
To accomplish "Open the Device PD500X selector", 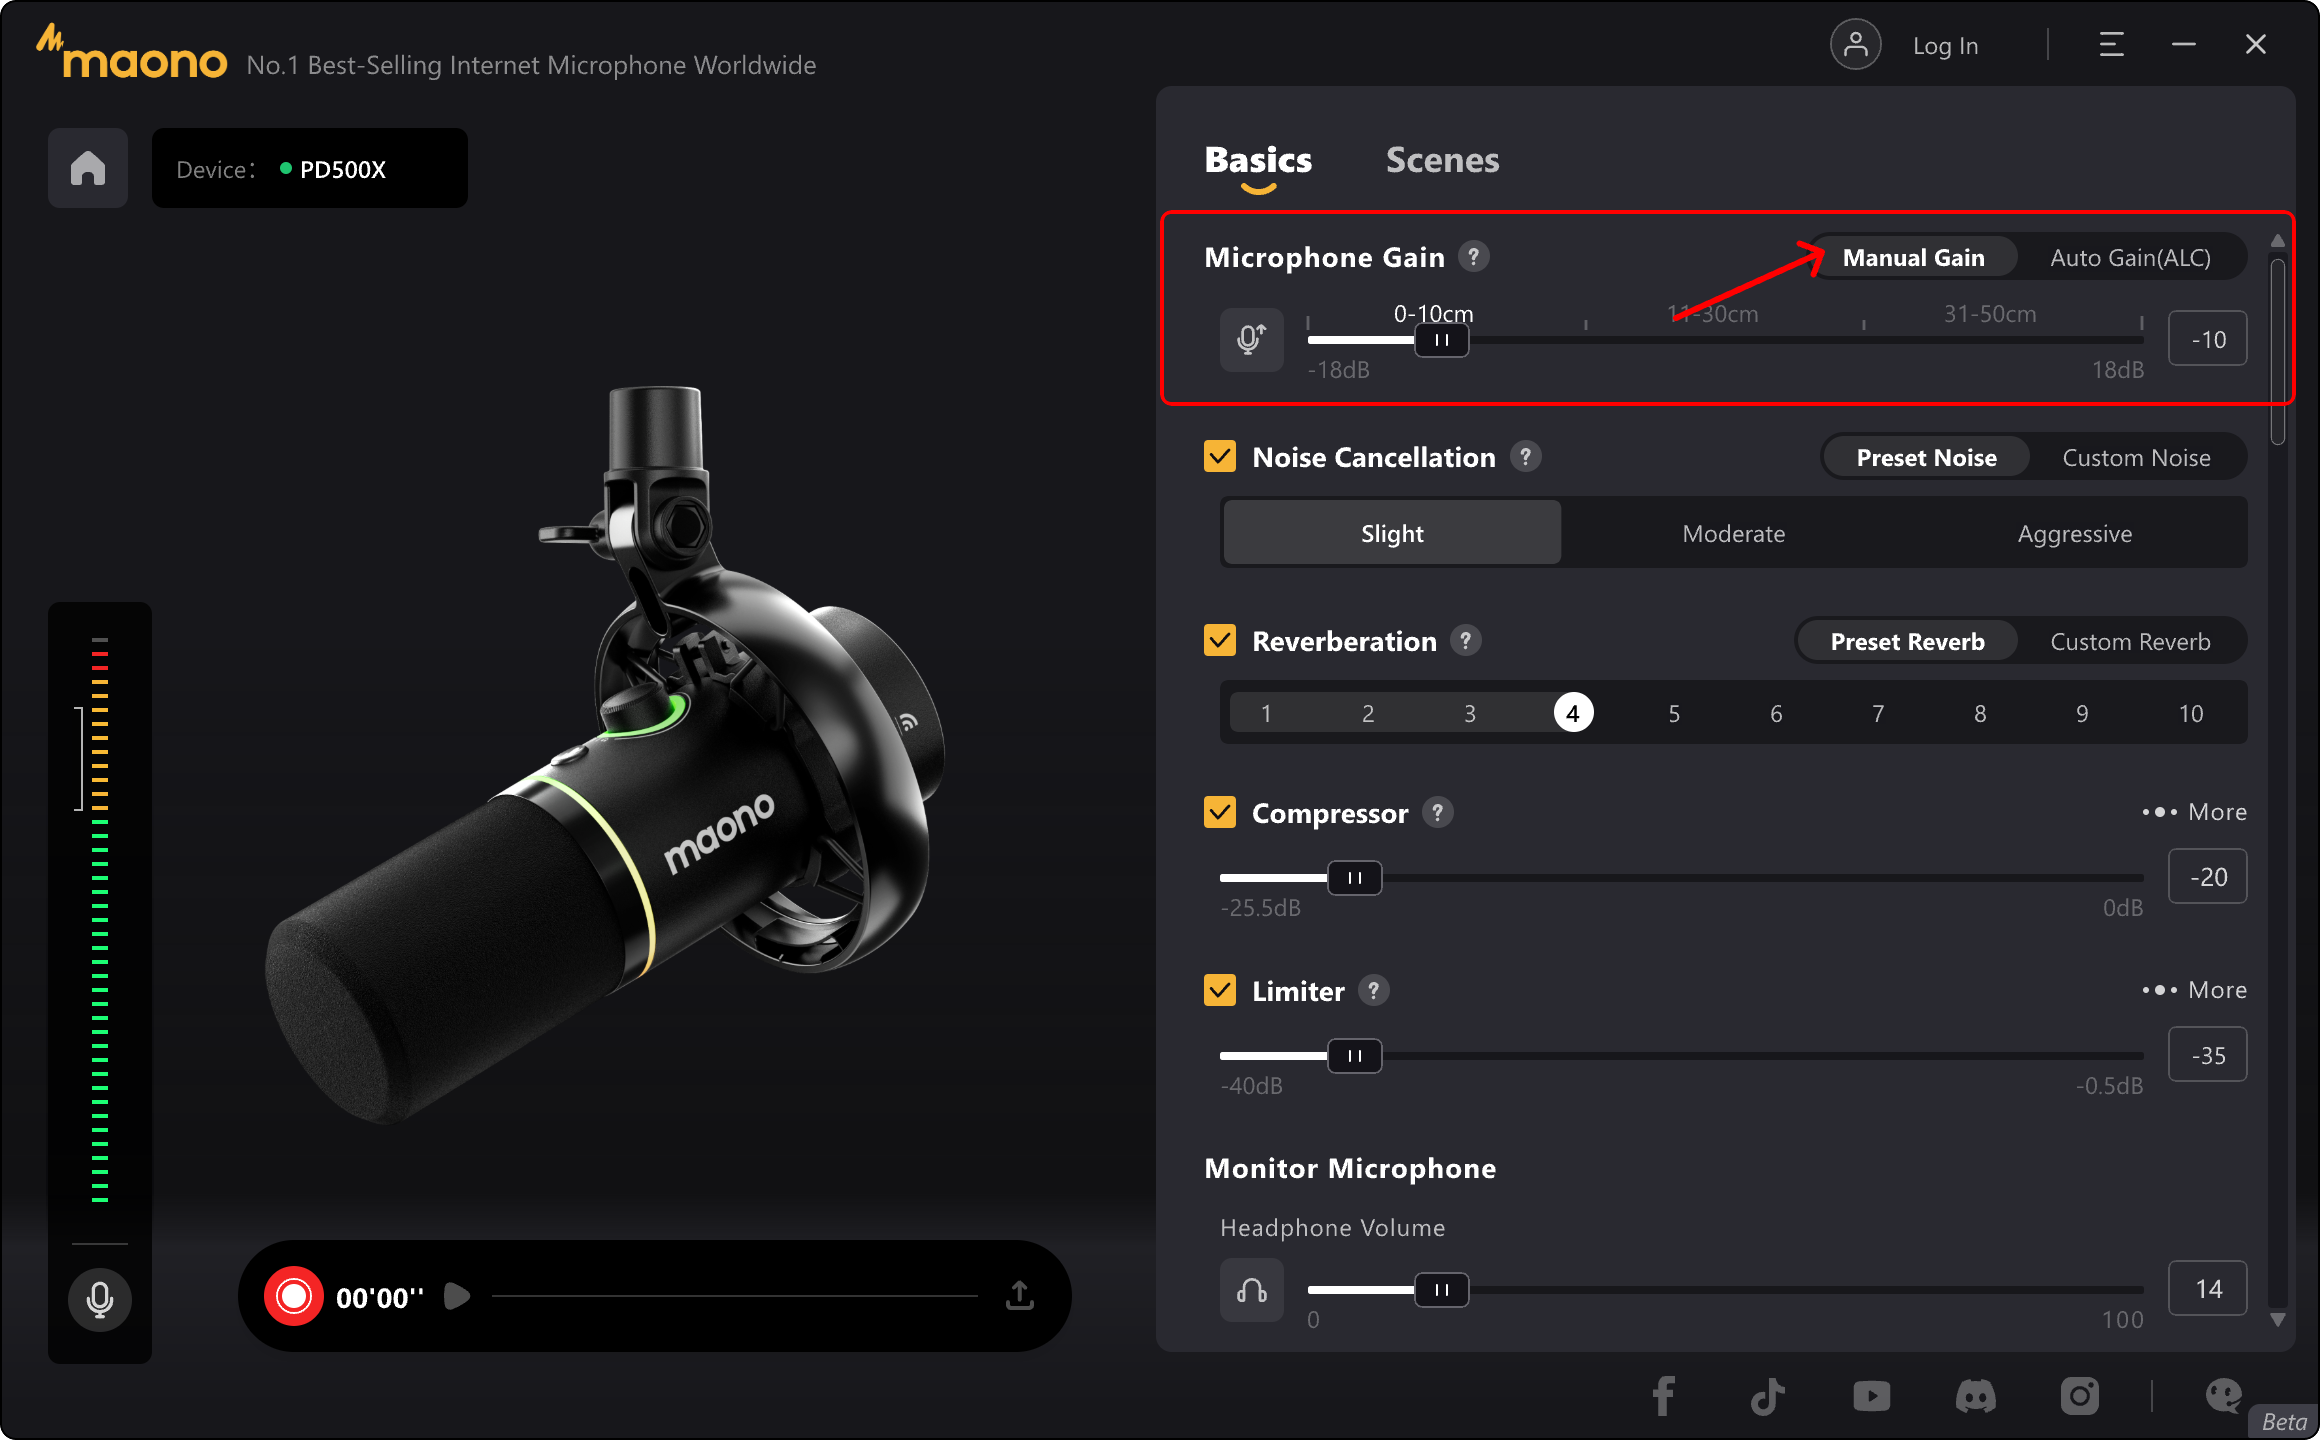I will click(x=310, y=168).
